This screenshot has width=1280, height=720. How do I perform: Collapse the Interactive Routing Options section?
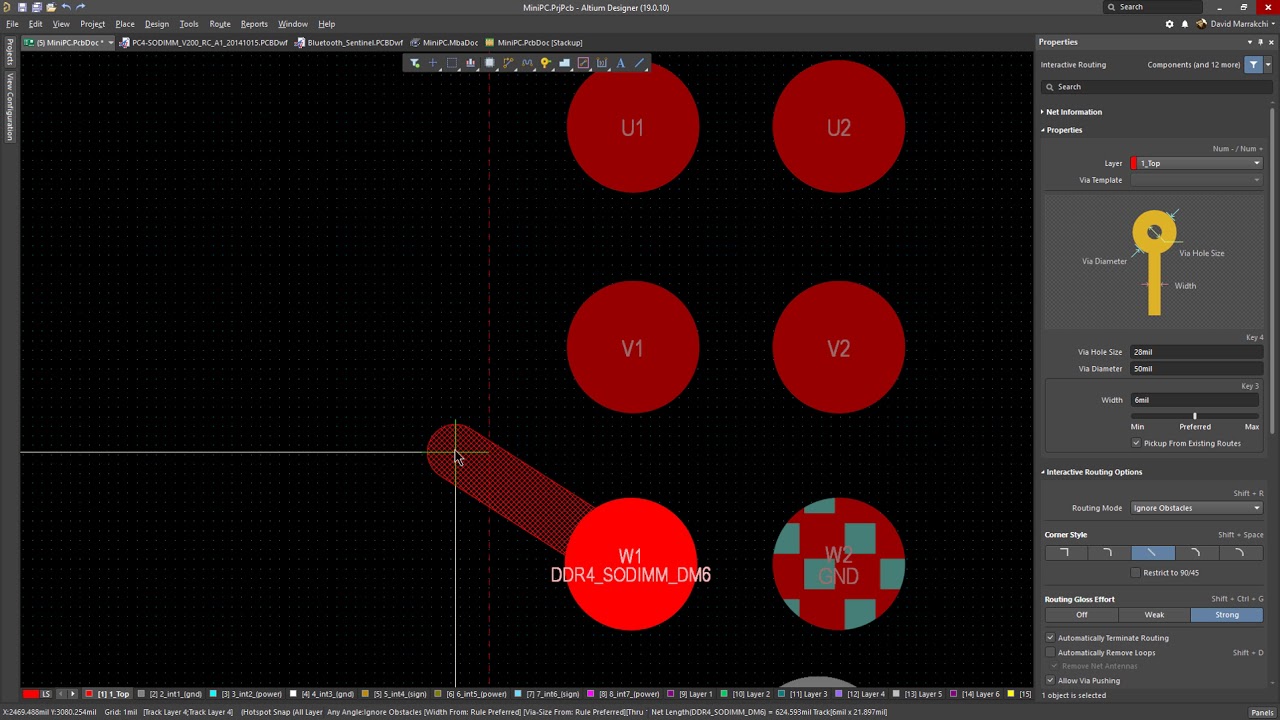click(x=1043, y=472)
